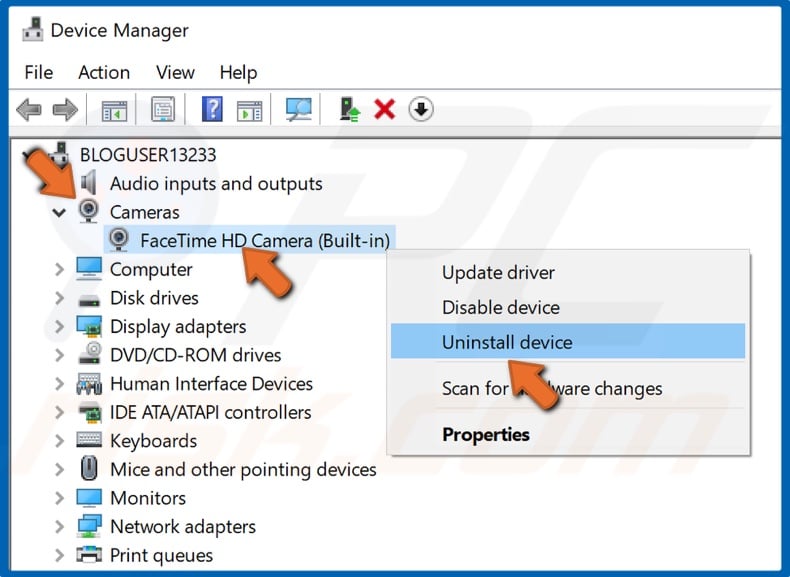
Task: Select the Cameras category label
Action: (x=145, y=212)
